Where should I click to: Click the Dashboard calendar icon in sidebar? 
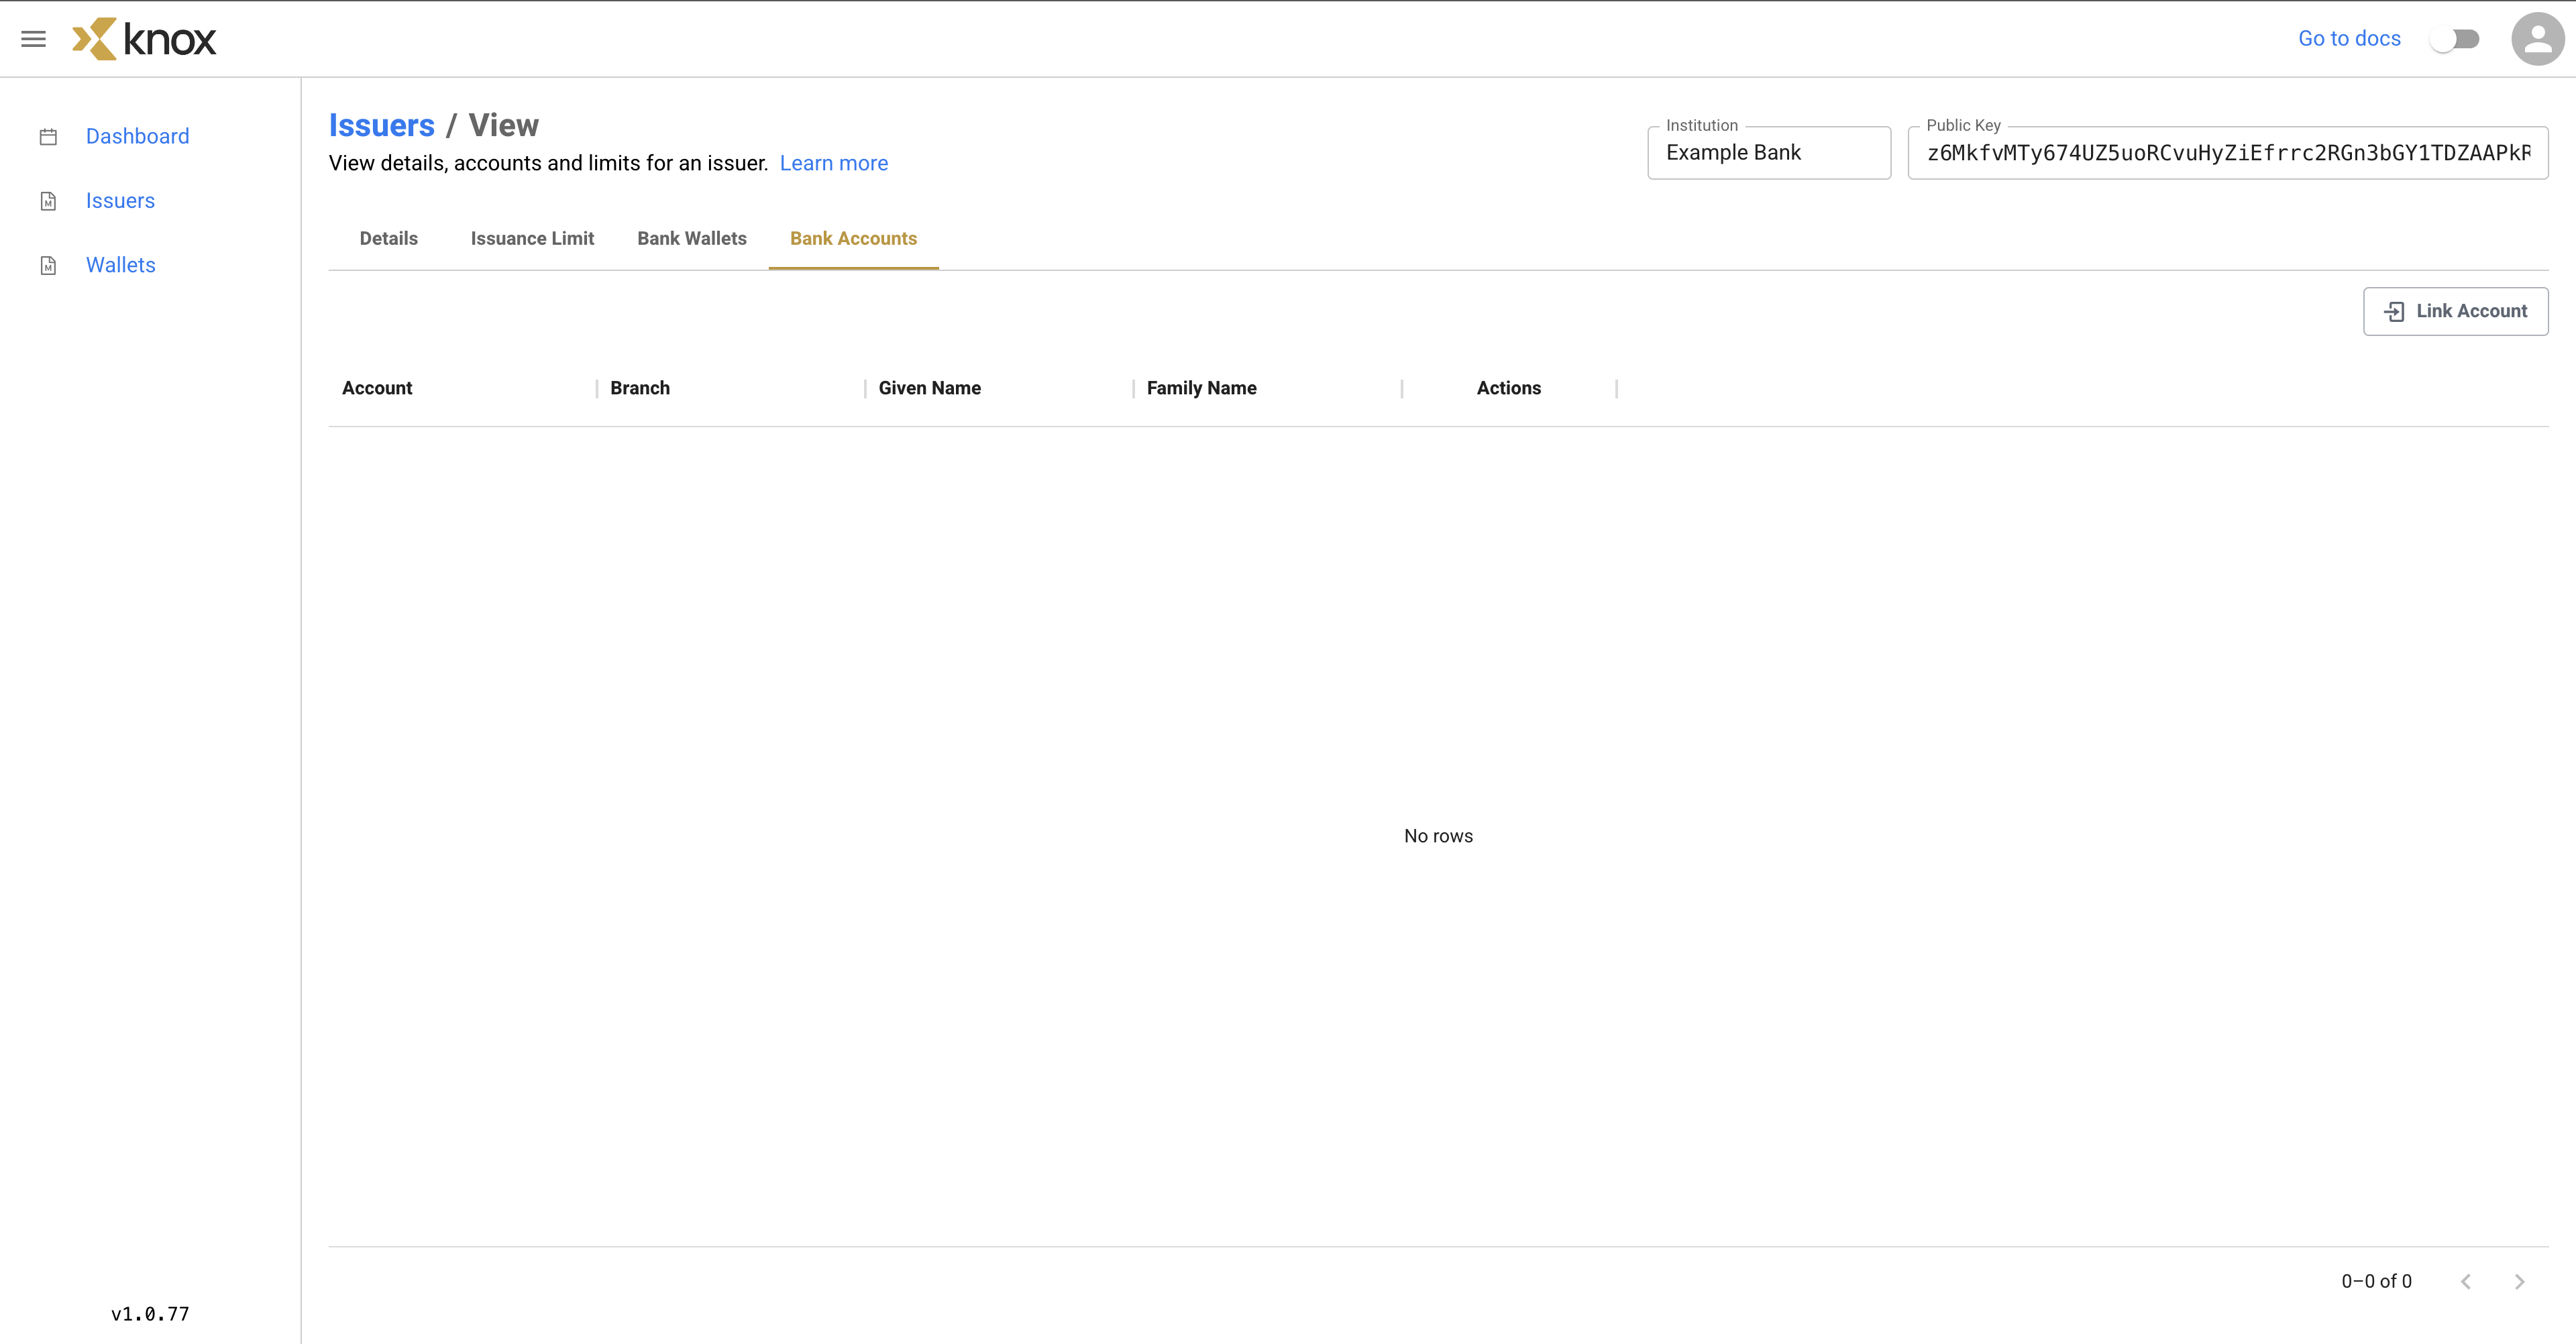(x=48, y=137)
